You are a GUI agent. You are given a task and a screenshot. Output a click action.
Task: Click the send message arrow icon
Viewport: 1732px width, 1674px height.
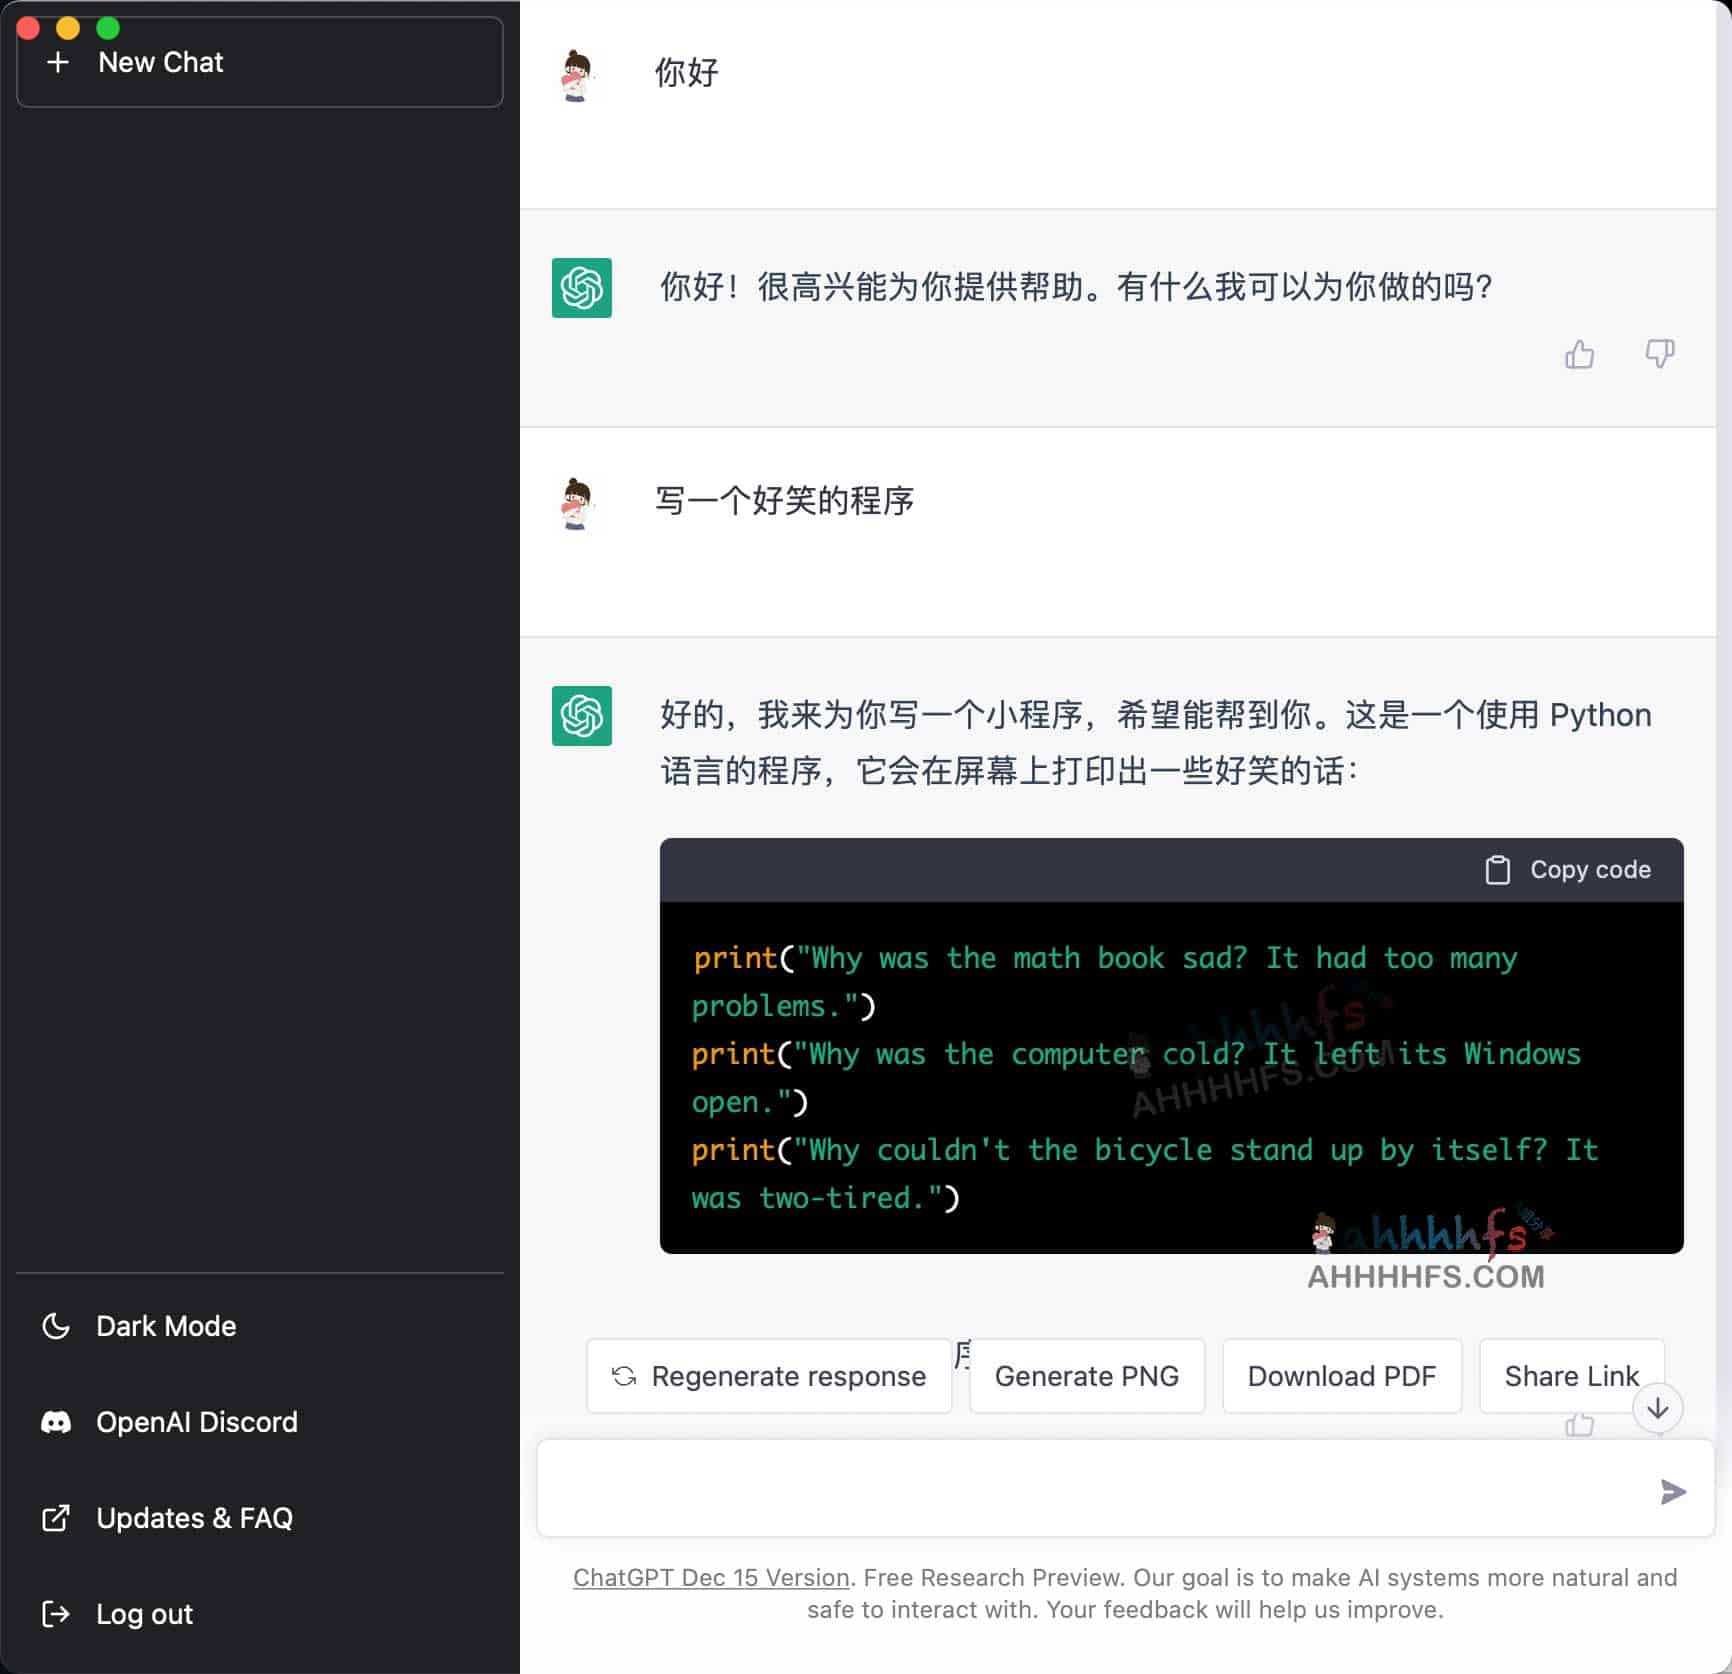pos(1669,1492)
